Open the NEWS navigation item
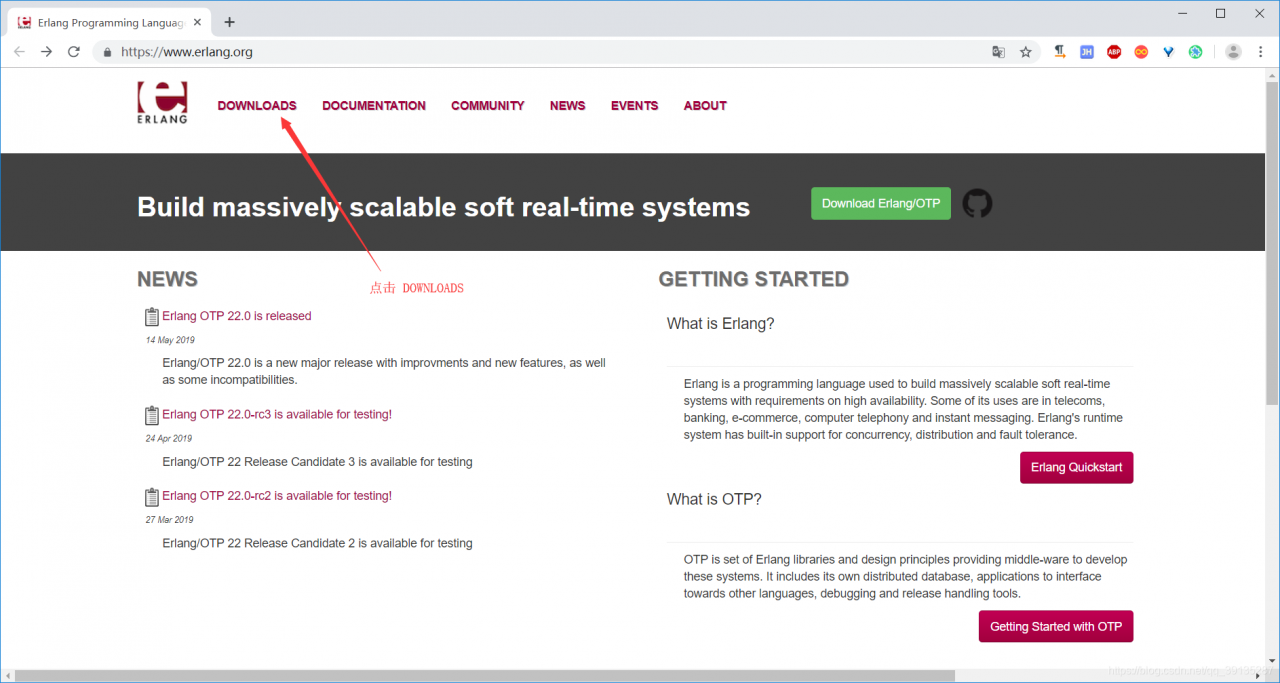This screenshot has height=683, width=1280. [567, 105]
